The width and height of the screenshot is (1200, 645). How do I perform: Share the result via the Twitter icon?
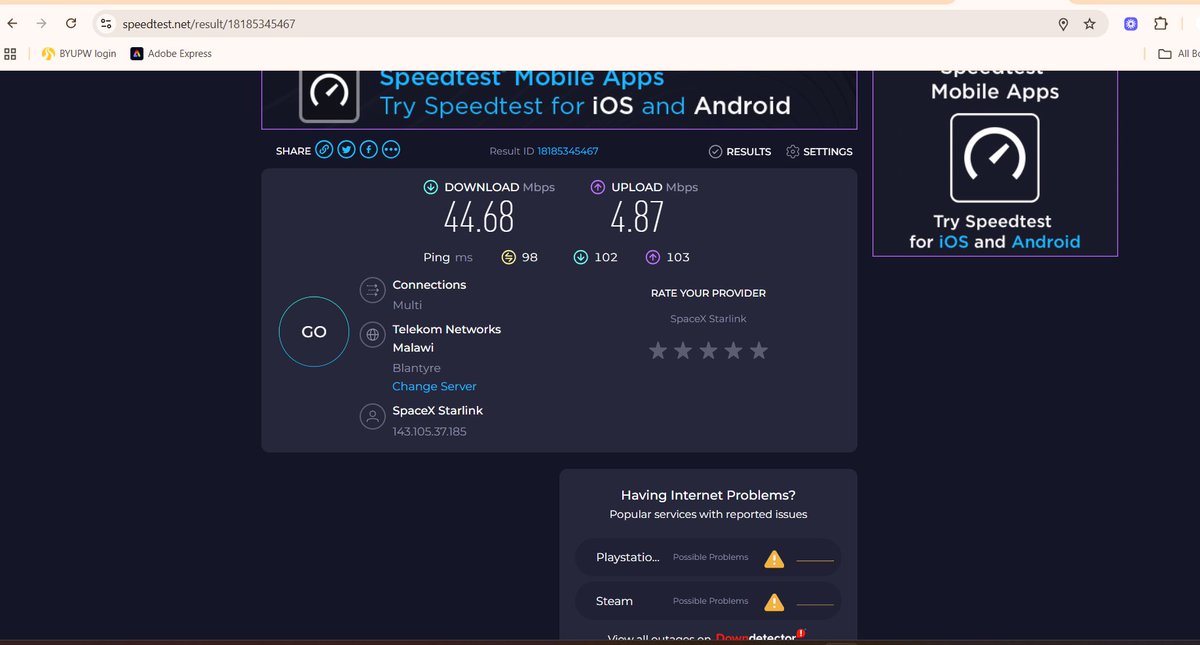point(346,148)
